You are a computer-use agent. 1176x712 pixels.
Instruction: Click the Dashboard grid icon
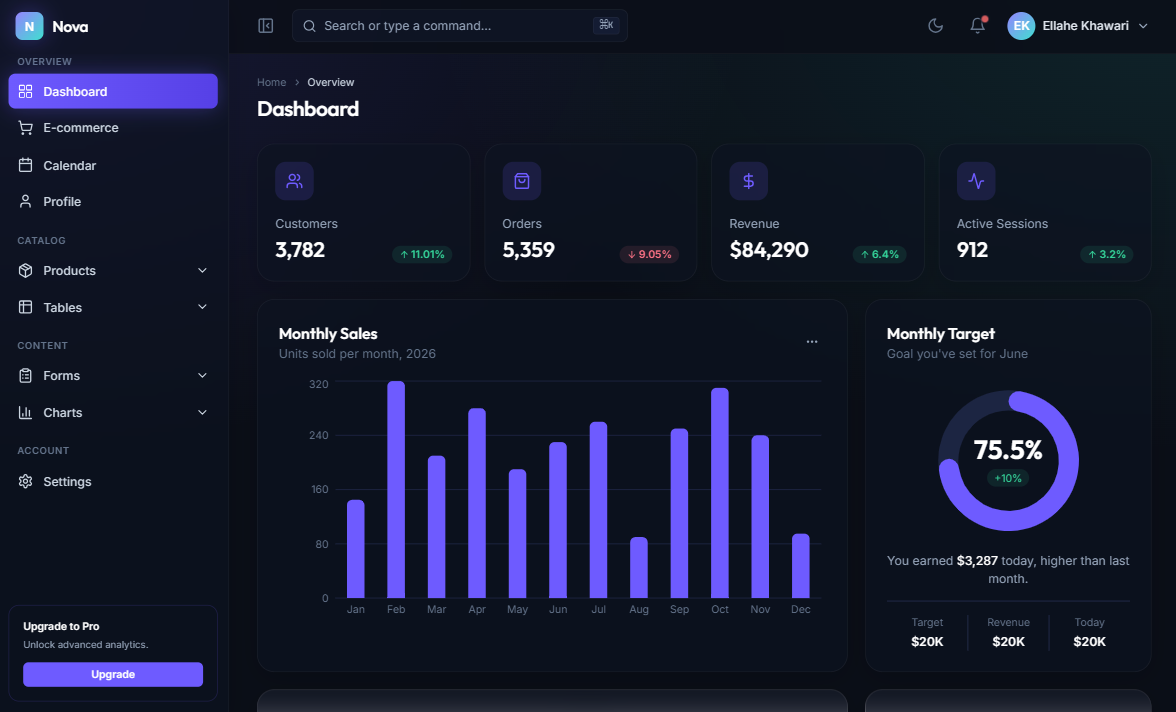tap(26, 91)
